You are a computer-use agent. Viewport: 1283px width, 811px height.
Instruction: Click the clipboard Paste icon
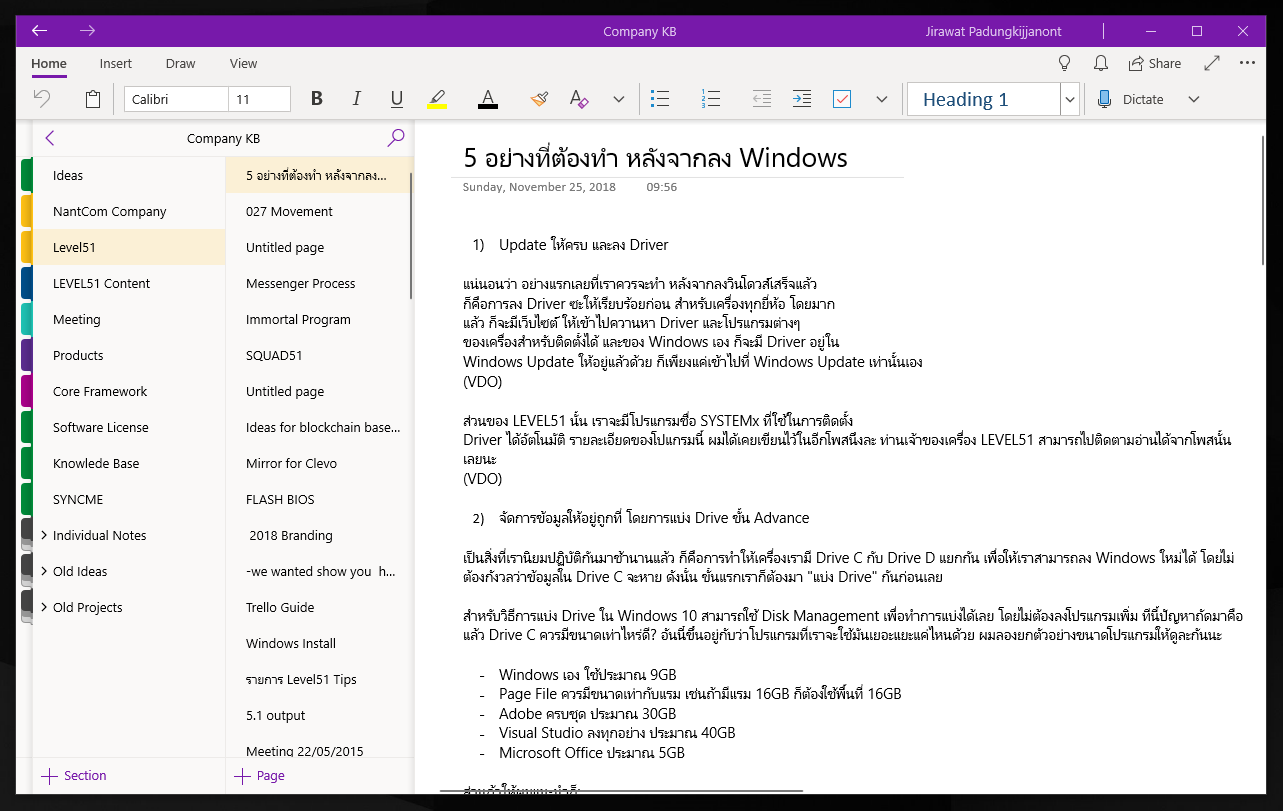[x=93, y=99]
